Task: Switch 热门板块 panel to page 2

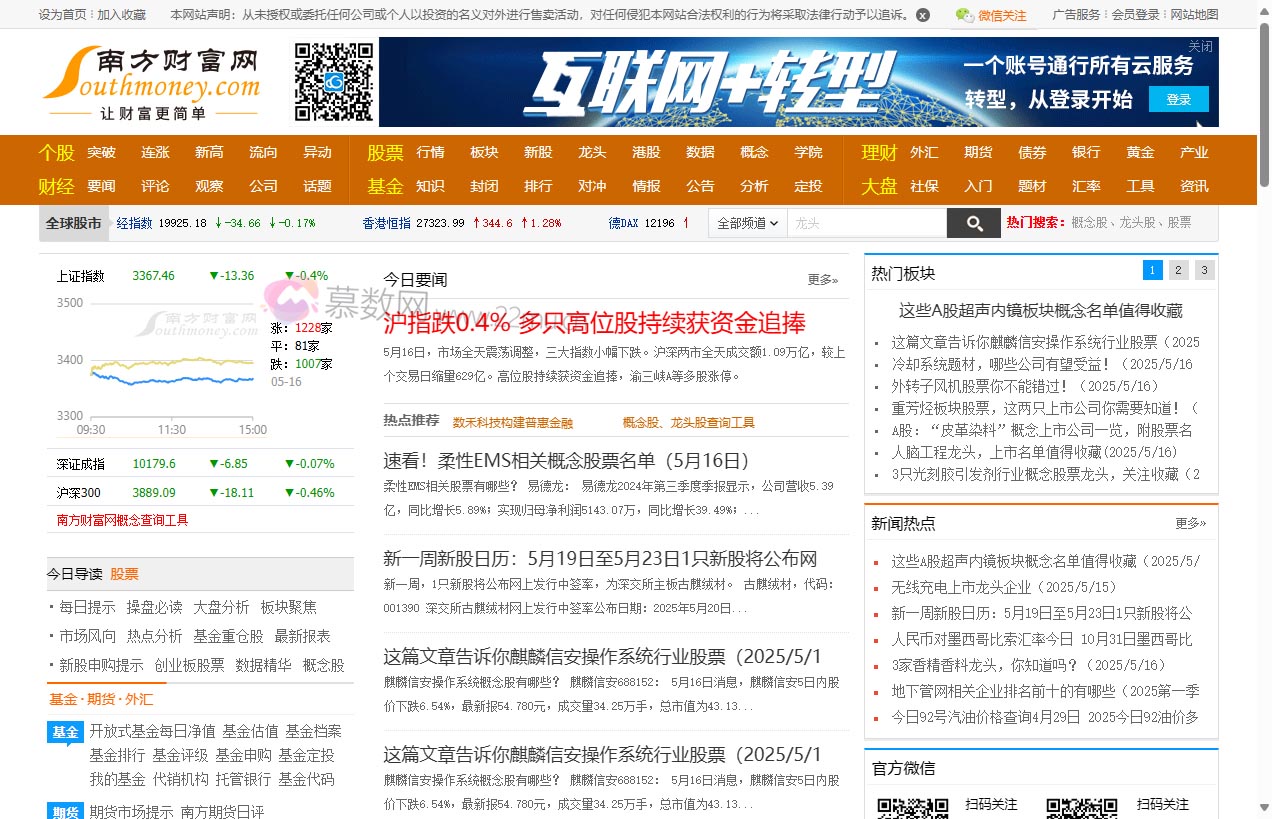Action: [1176, 270]
